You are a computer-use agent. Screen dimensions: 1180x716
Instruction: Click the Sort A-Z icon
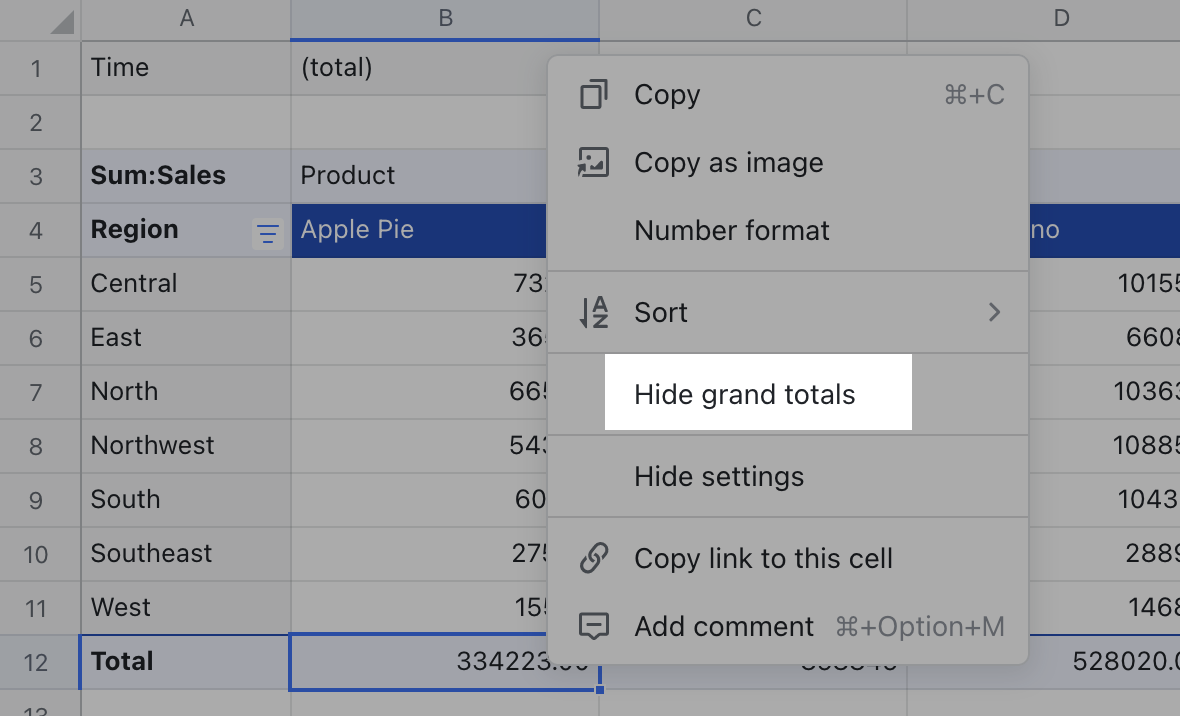pos(594,313)
